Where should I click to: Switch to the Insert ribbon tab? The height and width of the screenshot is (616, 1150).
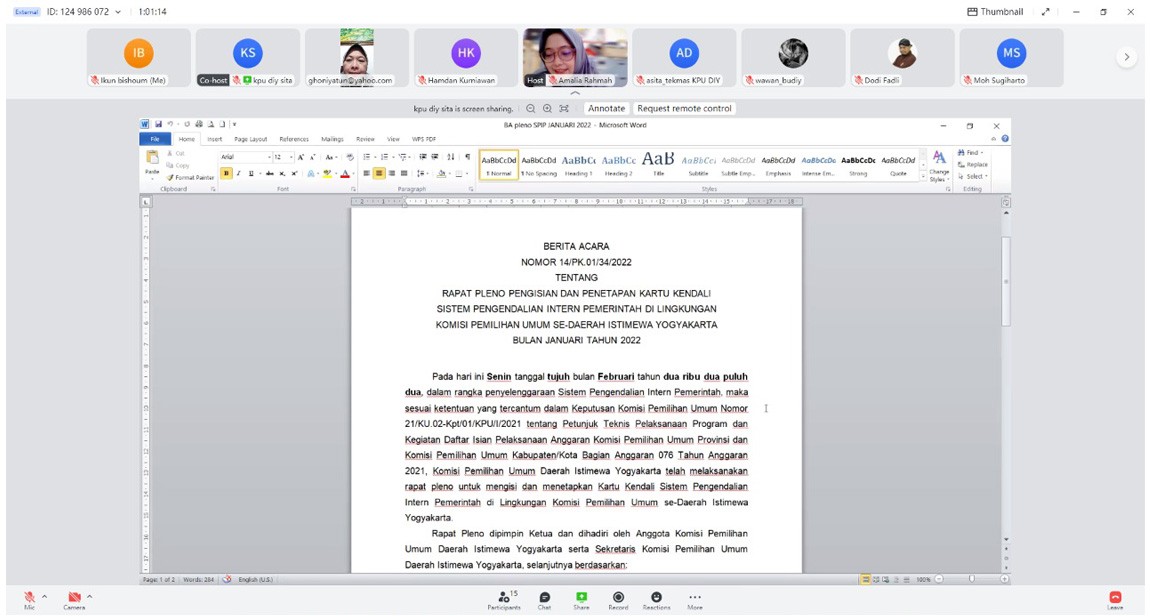coord(214,139)
